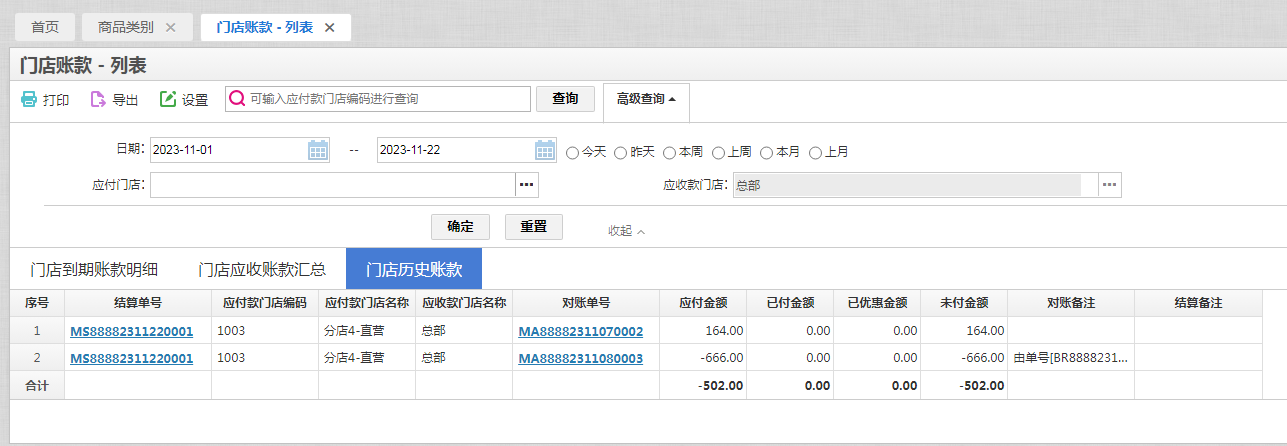Image resolution: width=1287 pixels, height=446 pixels.
Task: Open 应收款门店 store picker ellipsis button
Action: tap(1110, 185)
